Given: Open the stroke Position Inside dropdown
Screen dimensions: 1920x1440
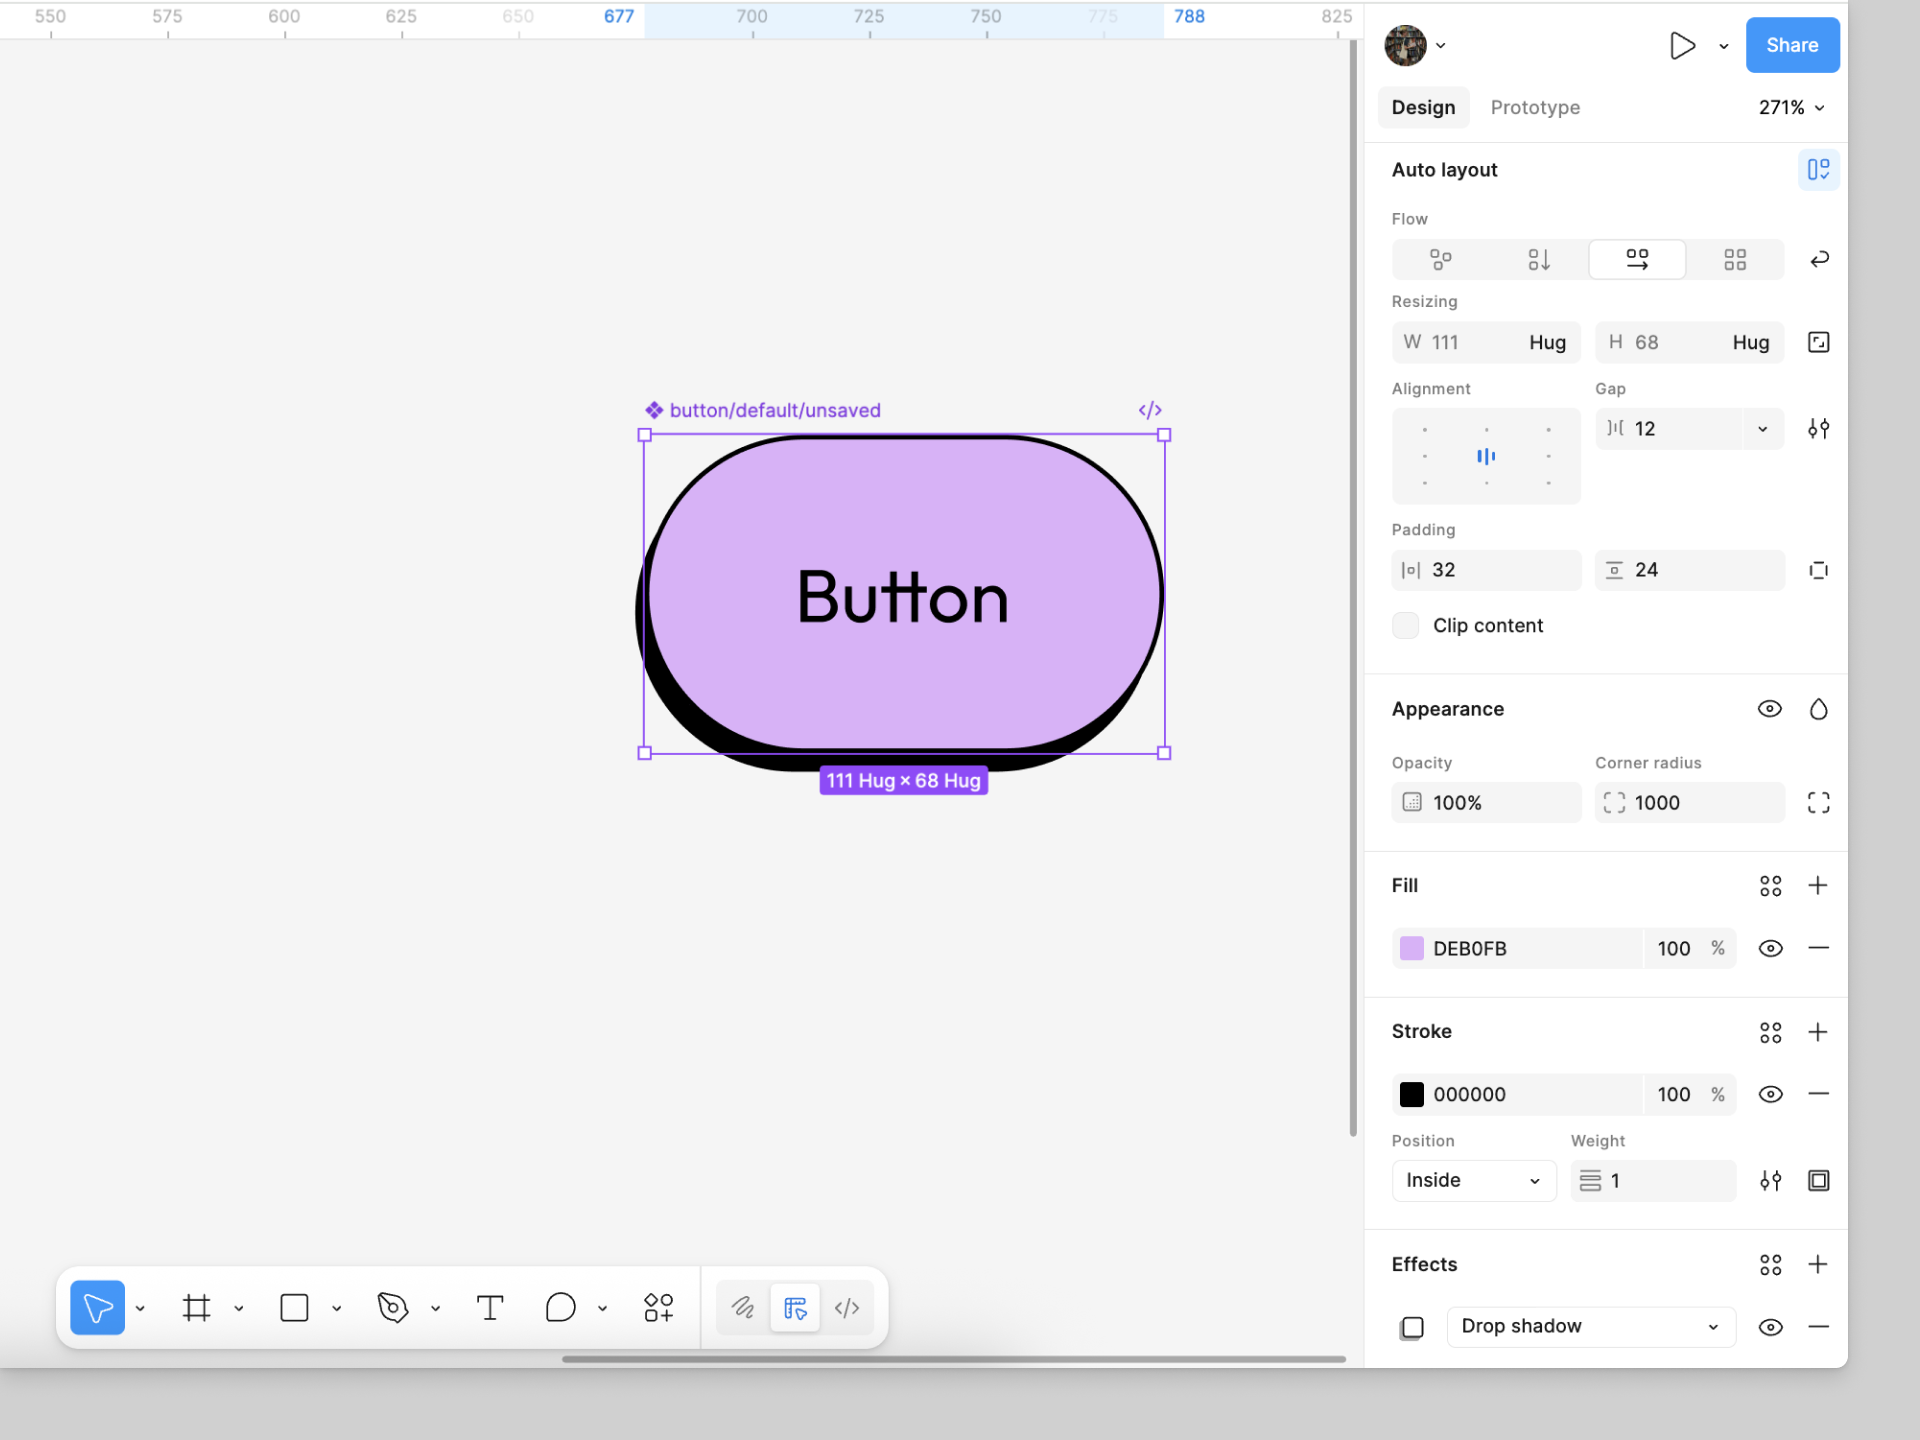Looking at the screenshot, I should pyautogui.click(x=1473, y=1181).
